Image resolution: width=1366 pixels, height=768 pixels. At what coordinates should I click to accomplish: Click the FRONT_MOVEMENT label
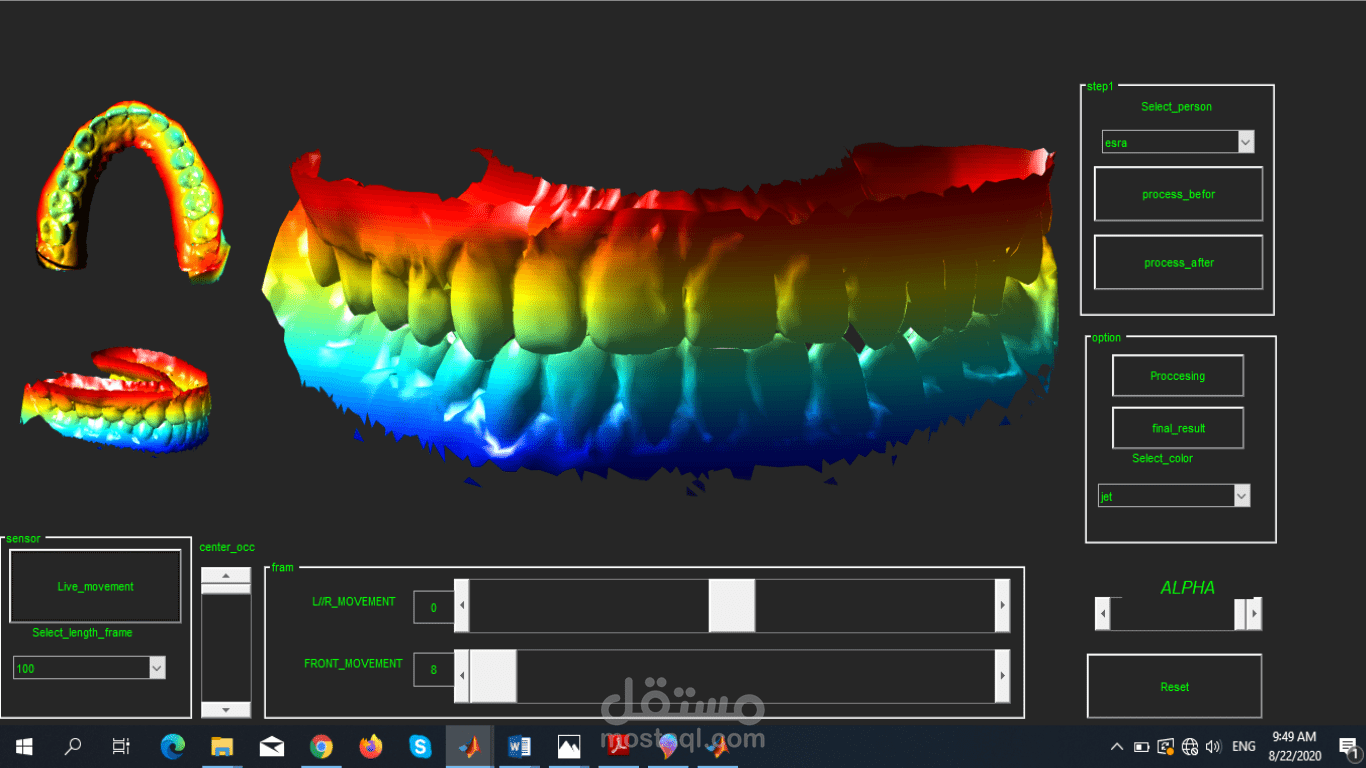click(353, 664)
